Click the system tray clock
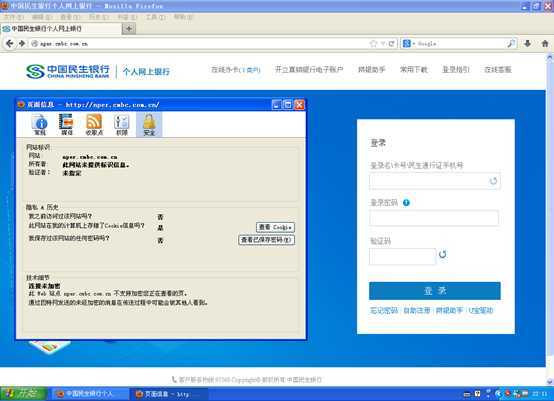 [x=540, y=394]
